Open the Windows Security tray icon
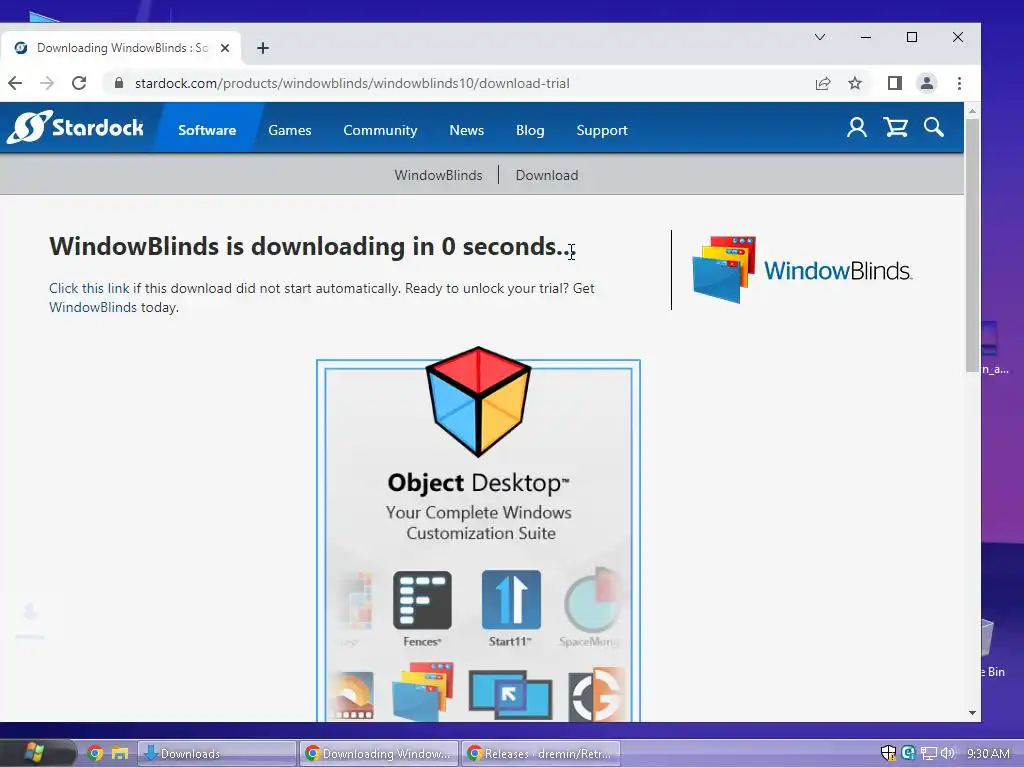Screen dimensions: 1024x768 [x=888, y=753]
